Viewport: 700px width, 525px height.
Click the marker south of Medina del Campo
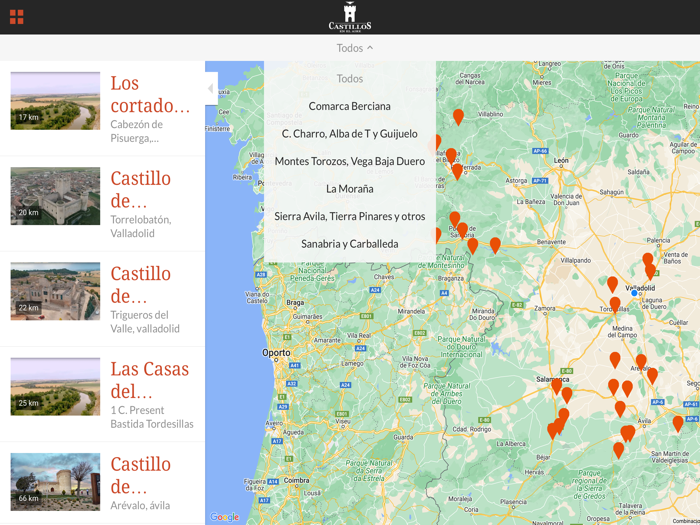click(615, 360)
